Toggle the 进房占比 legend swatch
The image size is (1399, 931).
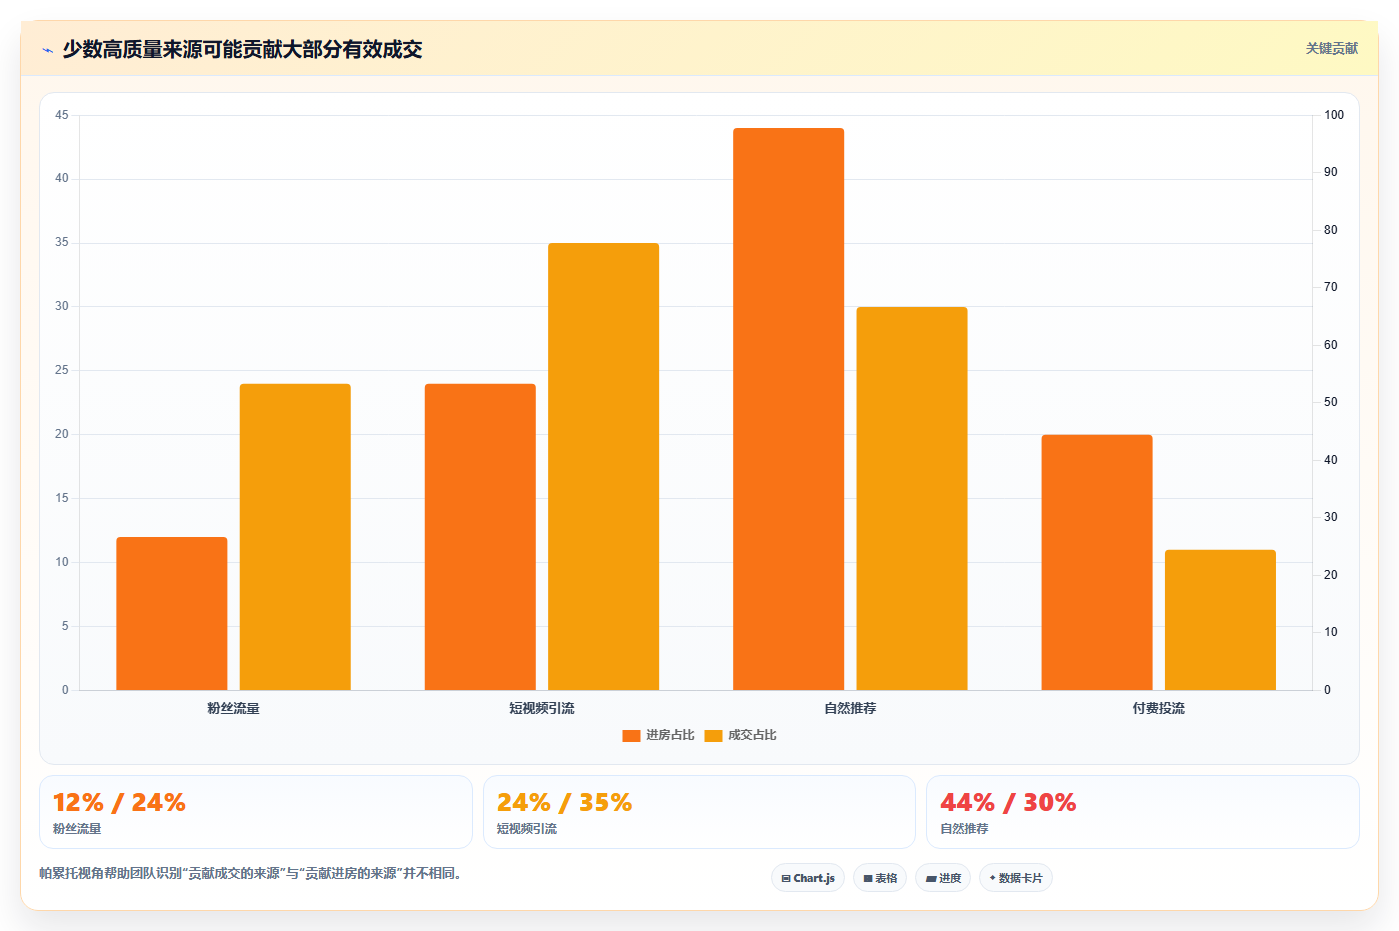click(x=631, y=736)
